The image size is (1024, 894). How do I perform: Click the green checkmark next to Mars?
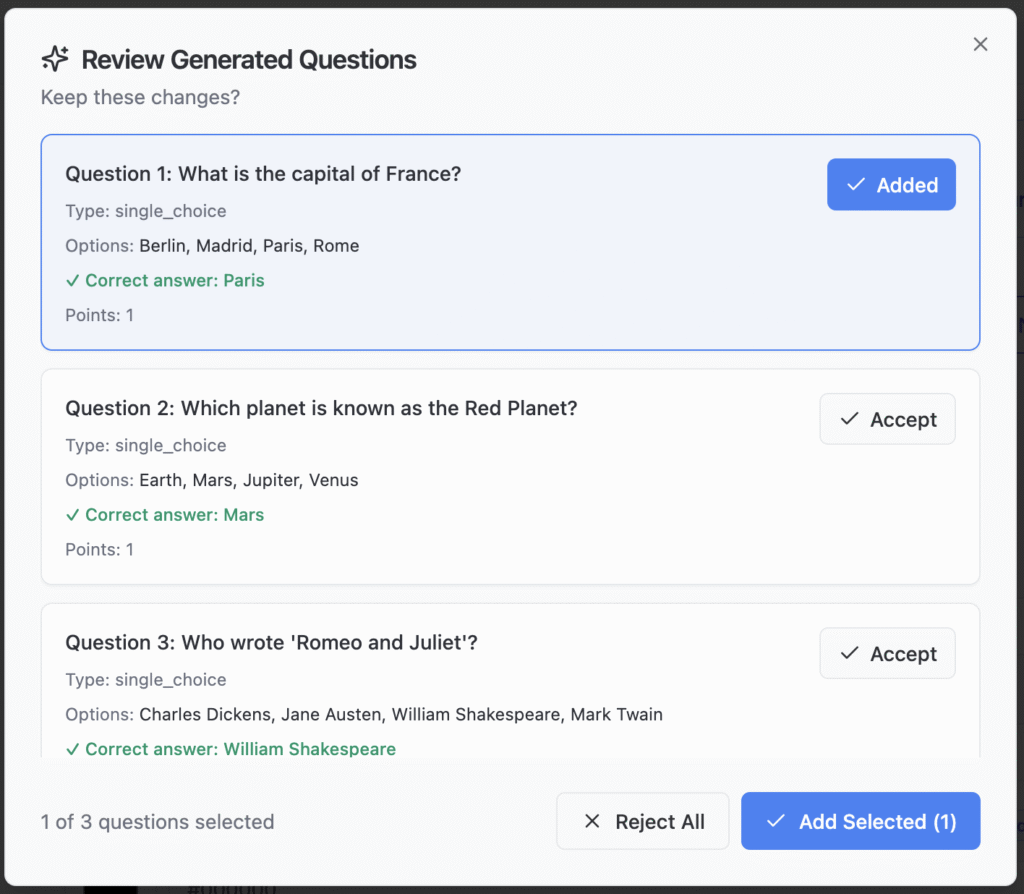pos(72,515)
